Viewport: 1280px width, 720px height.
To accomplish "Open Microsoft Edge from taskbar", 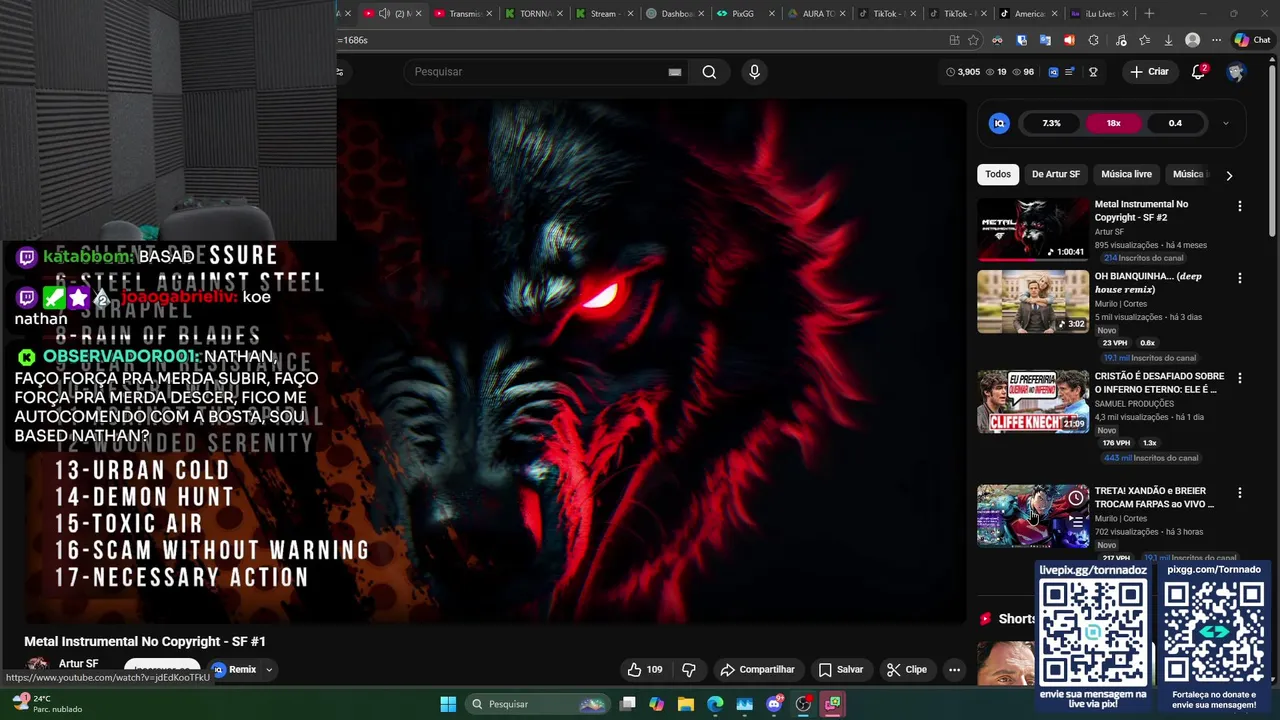I will [x=715, y=704].
